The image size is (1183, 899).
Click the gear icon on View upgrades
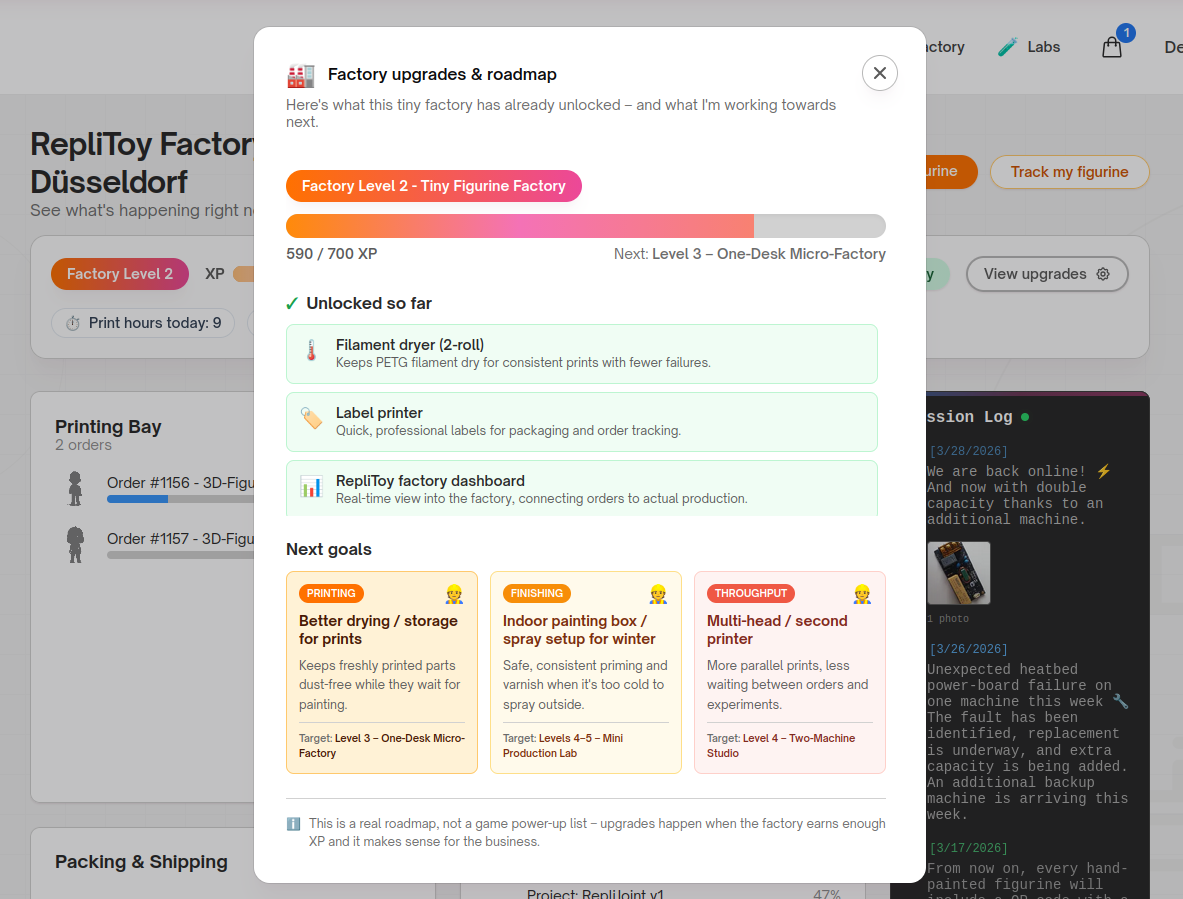coord(1103,273)
